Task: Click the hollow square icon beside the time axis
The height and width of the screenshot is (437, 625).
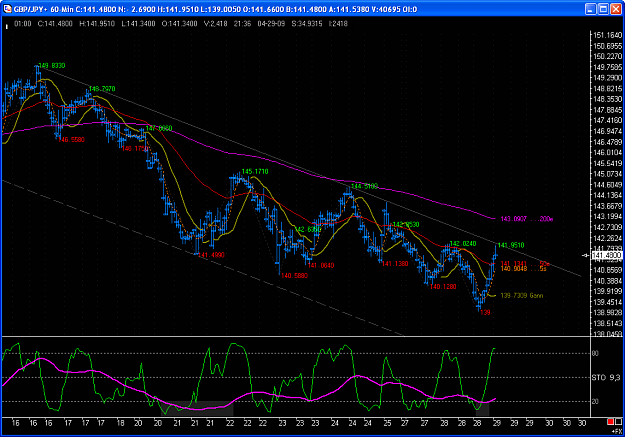Action: [x=618, y=422]
